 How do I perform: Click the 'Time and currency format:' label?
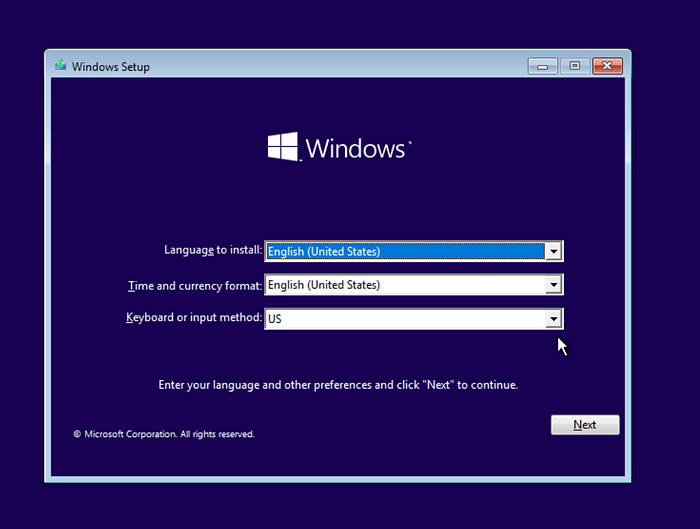(195, 286)
